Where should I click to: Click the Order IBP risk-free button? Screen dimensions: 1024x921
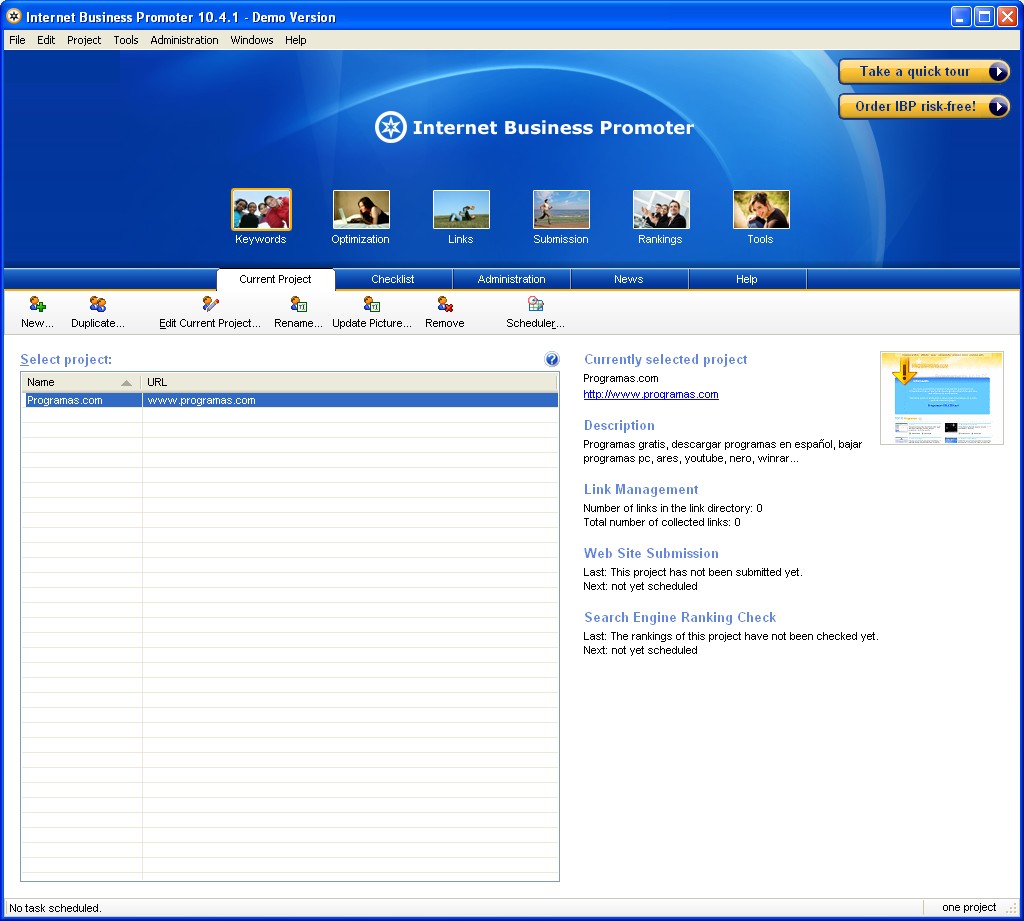[x=924, y=106]
